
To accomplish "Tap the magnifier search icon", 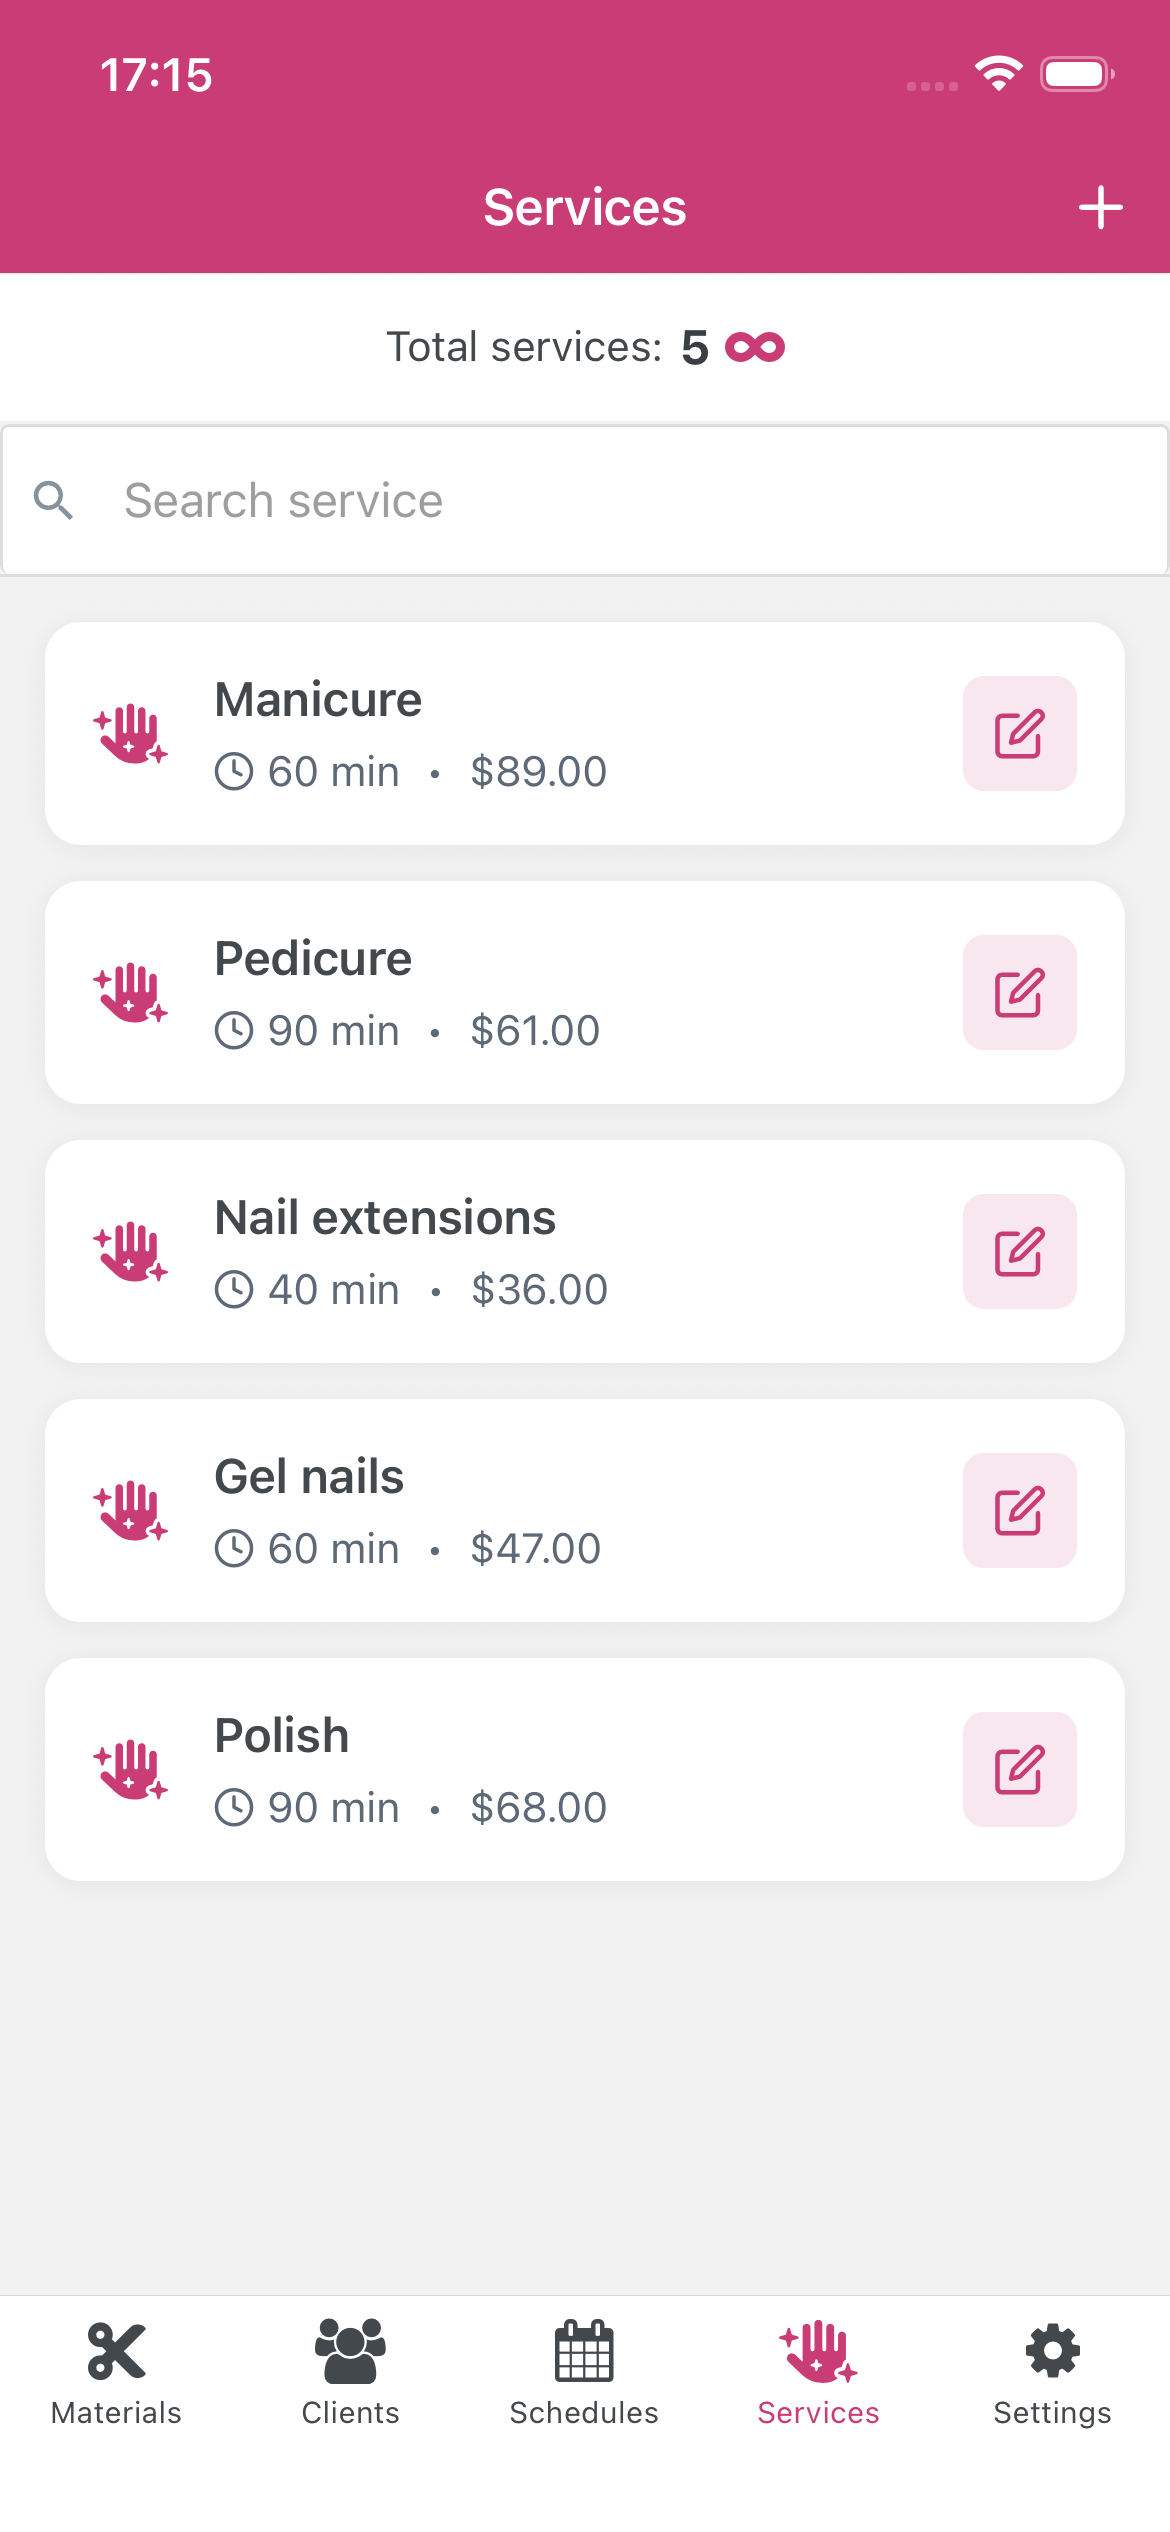I will point(54,500).
